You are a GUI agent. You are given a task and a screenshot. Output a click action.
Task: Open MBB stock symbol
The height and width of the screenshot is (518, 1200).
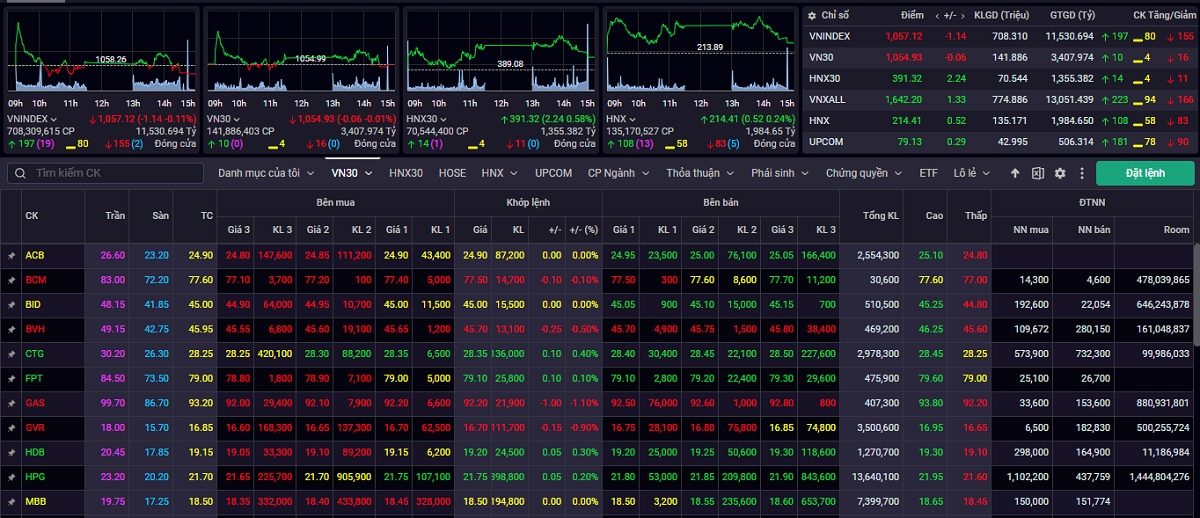[x=35, y=500]
